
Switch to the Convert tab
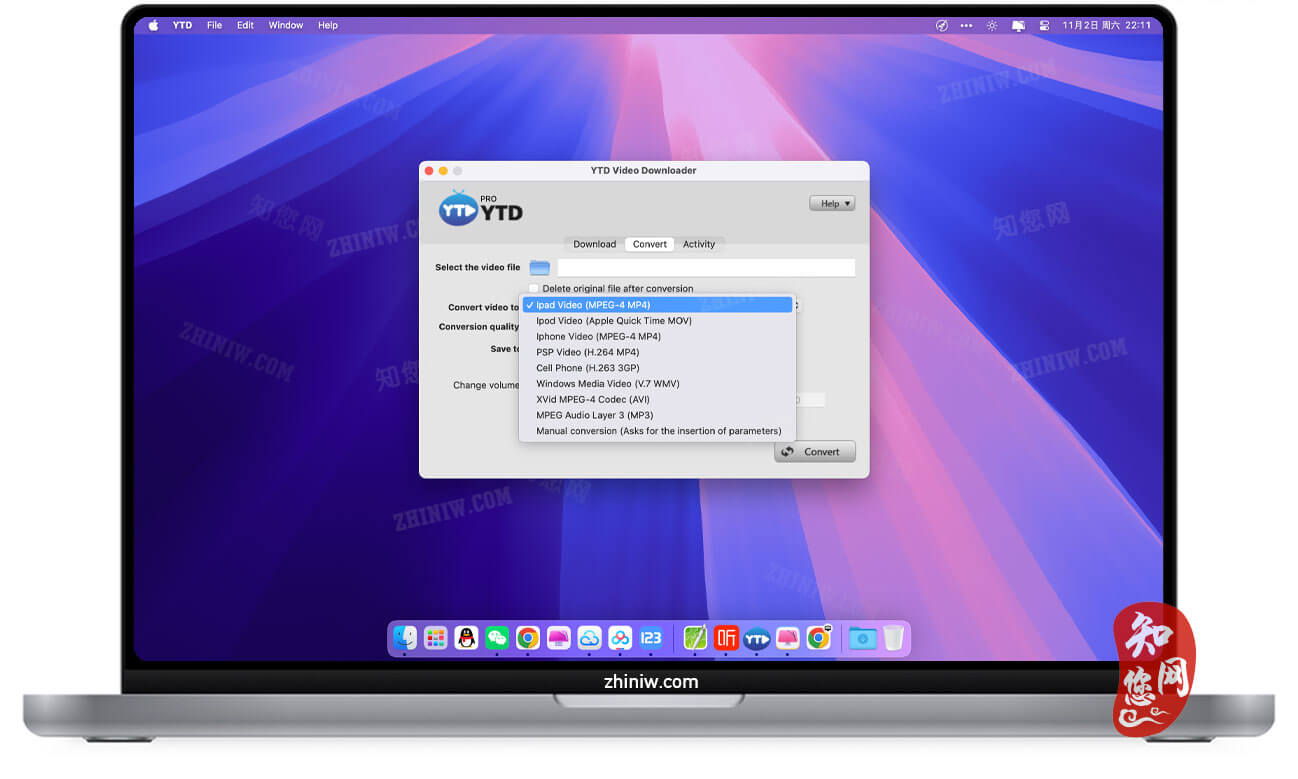click(650, 244)
